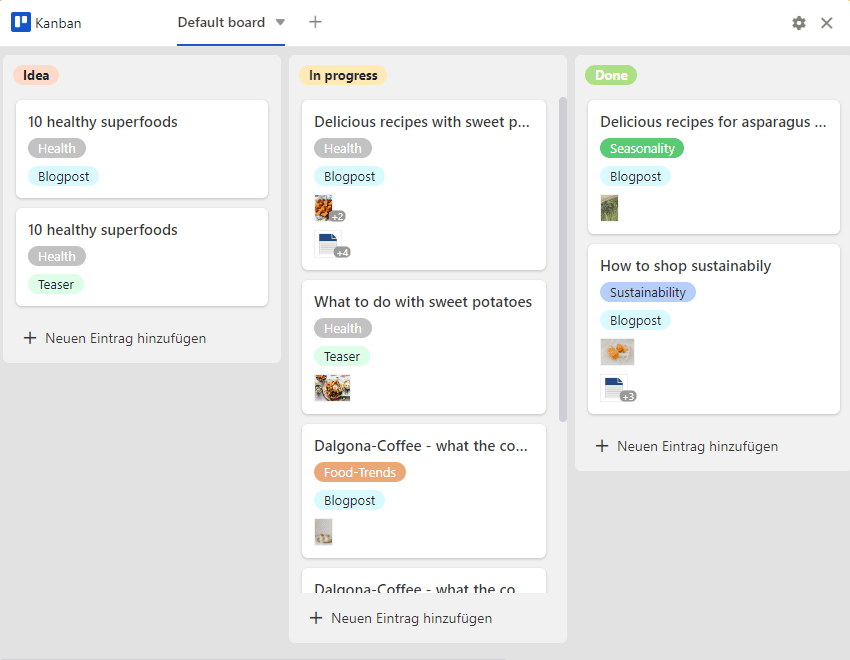Click the Sustainability blue tag

click(x=648, y=293)
